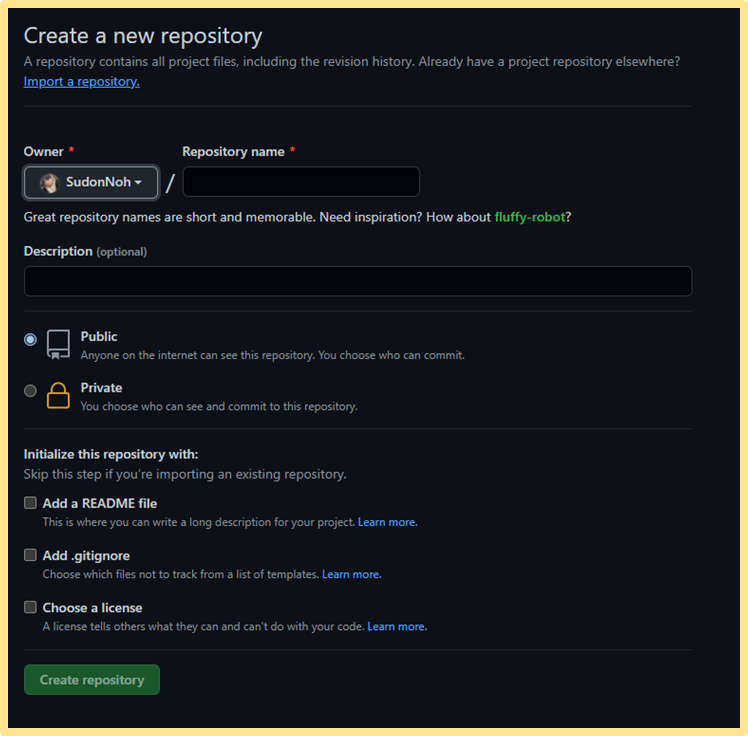Image resolution: width=748 pixels, height=736 pixels.
Task: Click the Choose a license label
Action: coord(92,608)
